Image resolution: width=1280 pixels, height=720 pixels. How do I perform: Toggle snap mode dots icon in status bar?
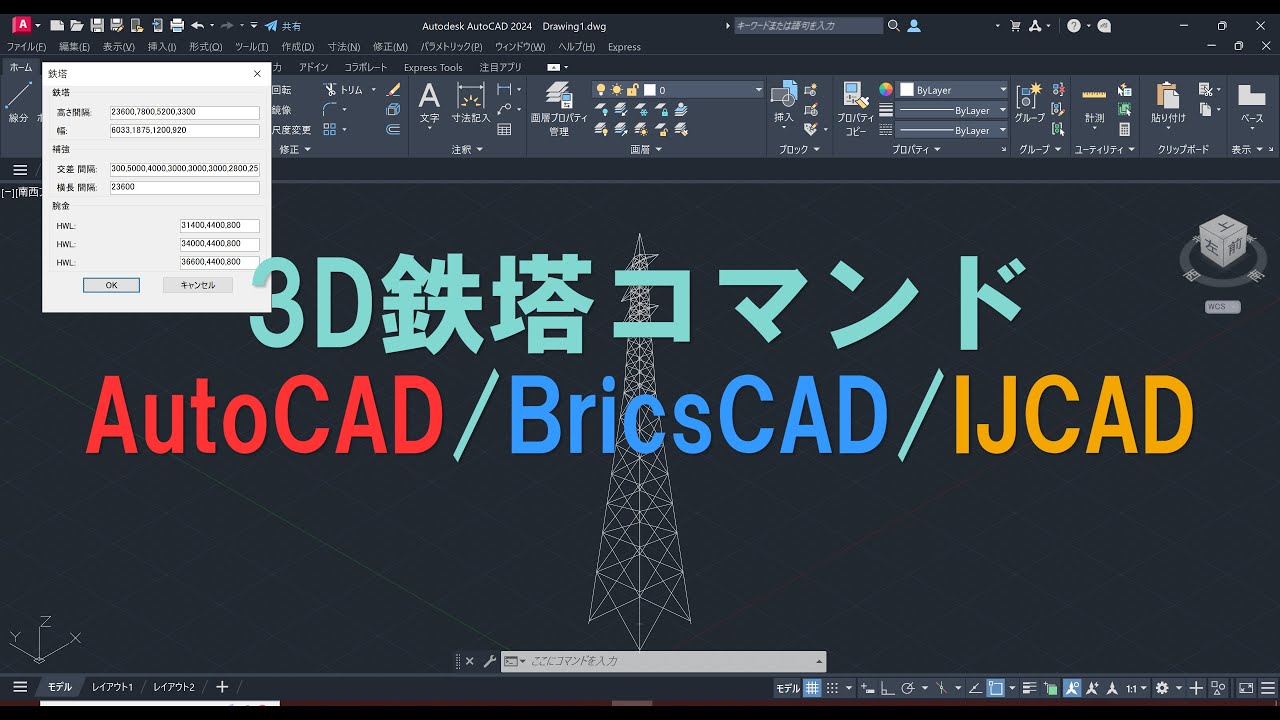pos(834,688)
